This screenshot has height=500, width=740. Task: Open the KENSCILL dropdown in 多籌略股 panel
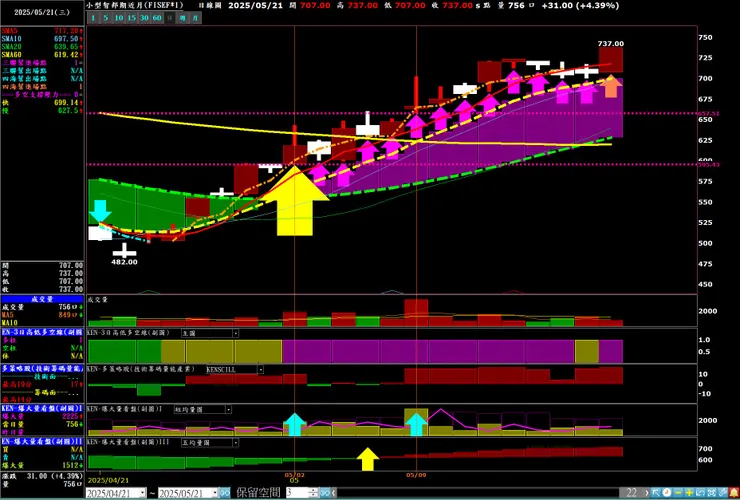[261, 369]
